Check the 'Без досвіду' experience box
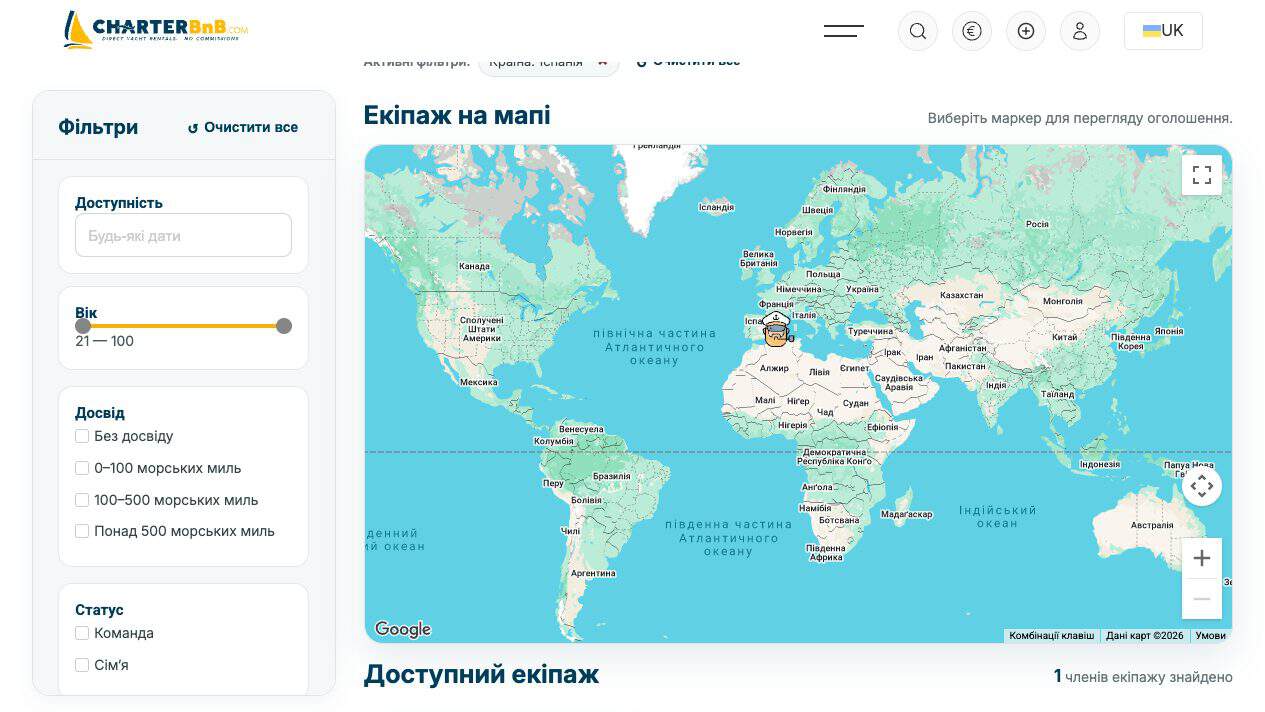The image size is (1265, 712). [82, 436]
